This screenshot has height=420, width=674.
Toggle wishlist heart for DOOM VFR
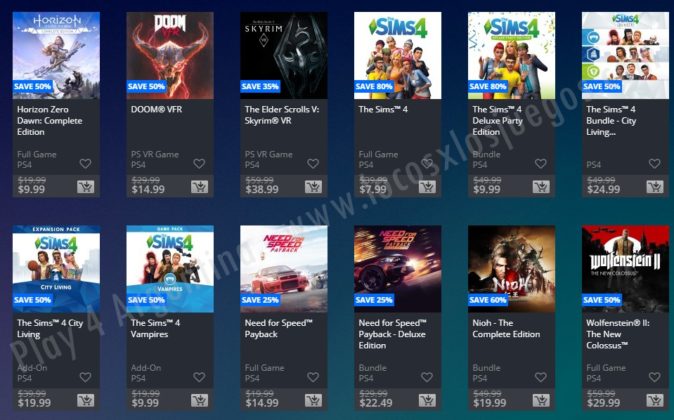(x=199, y=163)
